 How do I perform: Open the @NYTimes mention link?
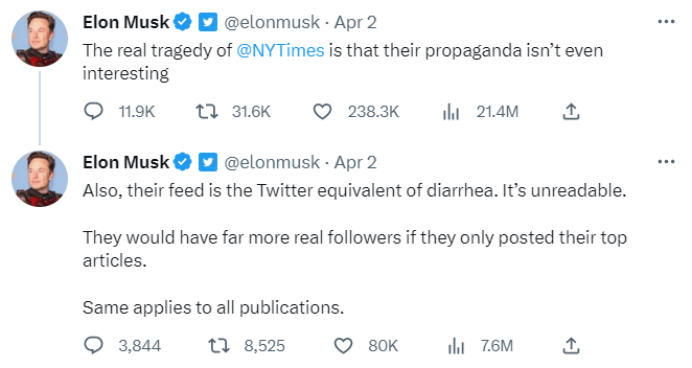click(x=280, y=50)
